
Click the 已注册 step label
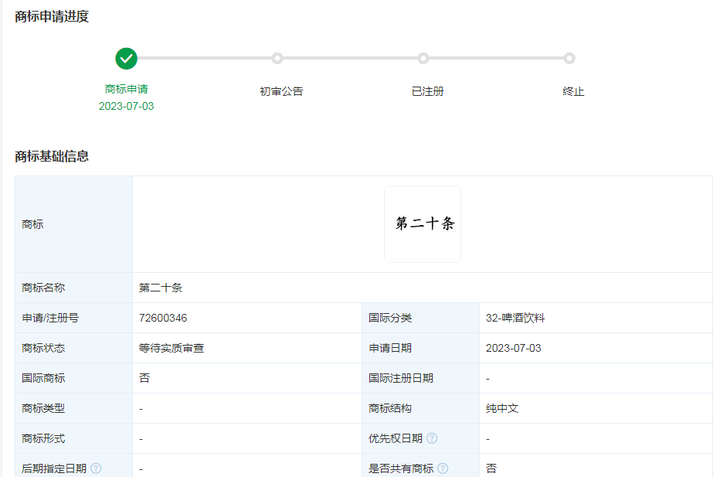point(428,91)
